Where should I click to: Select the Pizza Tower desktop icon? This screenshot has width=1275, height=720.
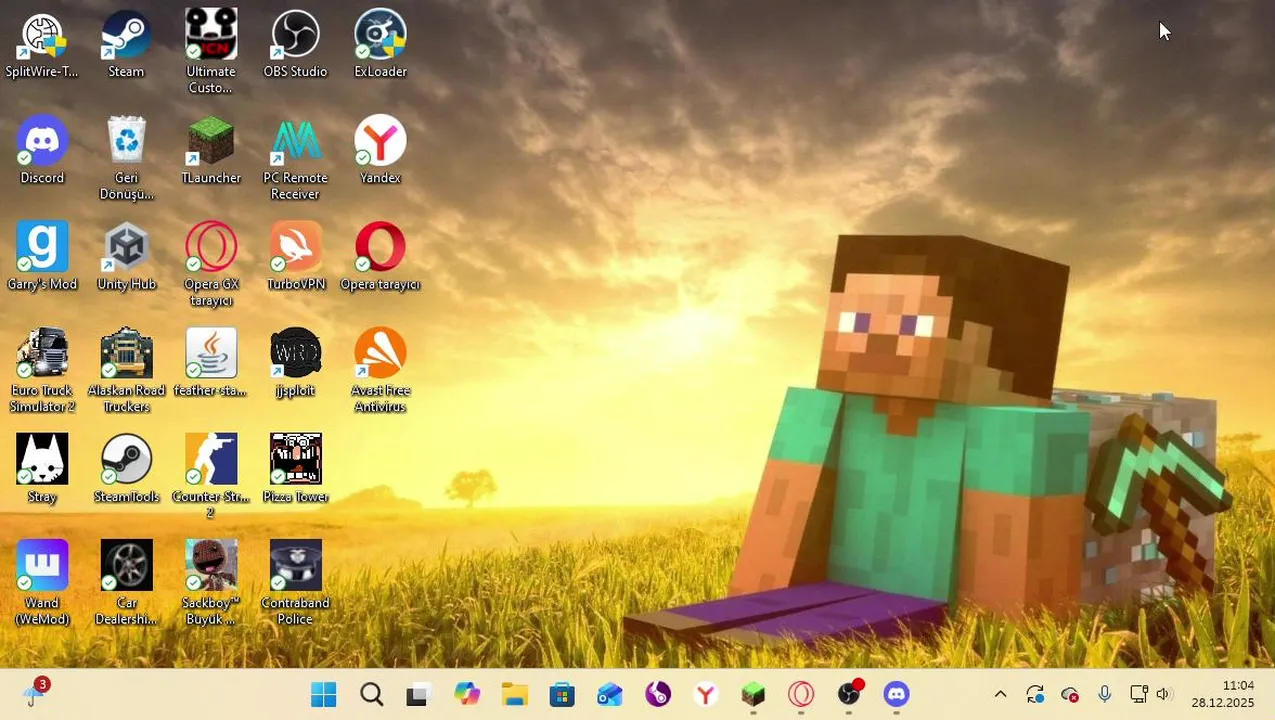296,469
